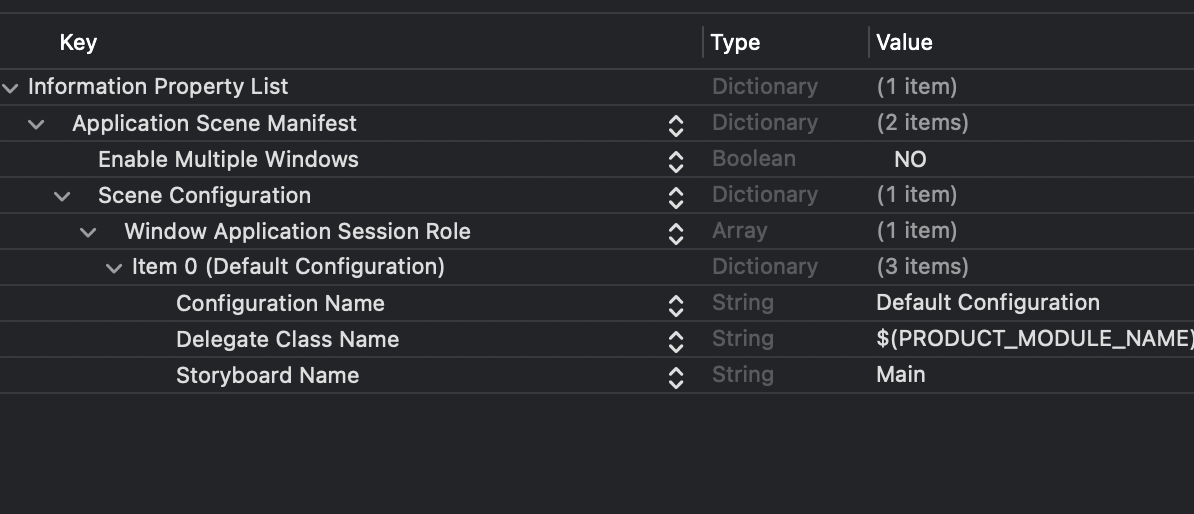Collapse the Information Property List row
Viewport: 1194px width, 514px height.
[11, 88]
